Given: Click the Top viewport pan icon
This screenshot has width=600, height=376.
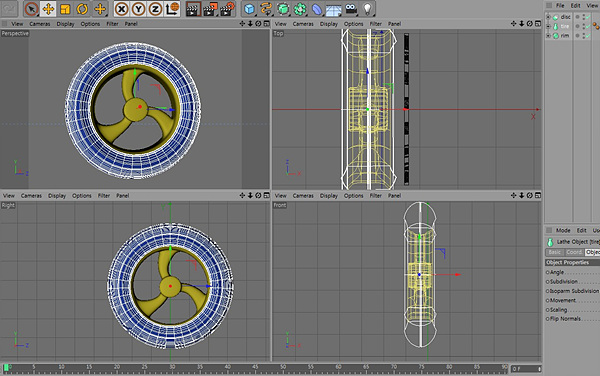Looking at the screenshot, I should point(514,24).
